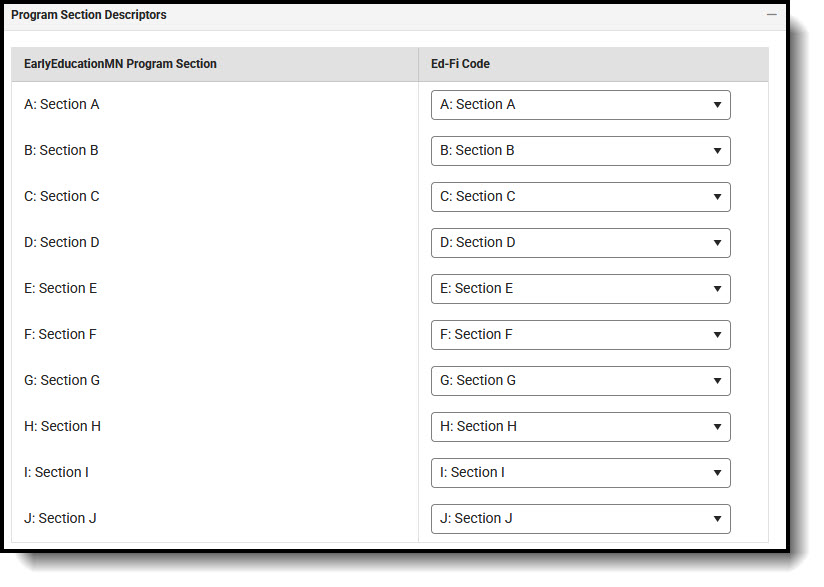Click the C: Section C row label

[62, 197]
